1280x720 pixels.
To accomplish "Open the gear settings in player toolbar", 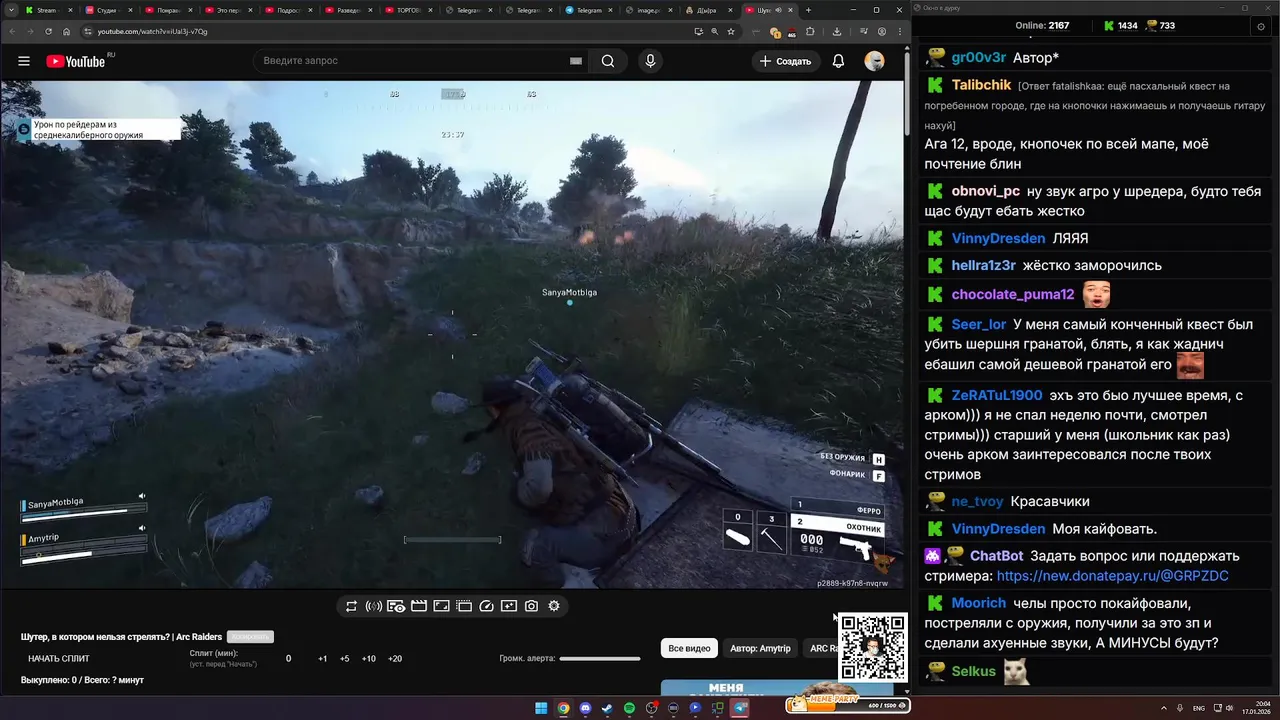I will (554, 606).
